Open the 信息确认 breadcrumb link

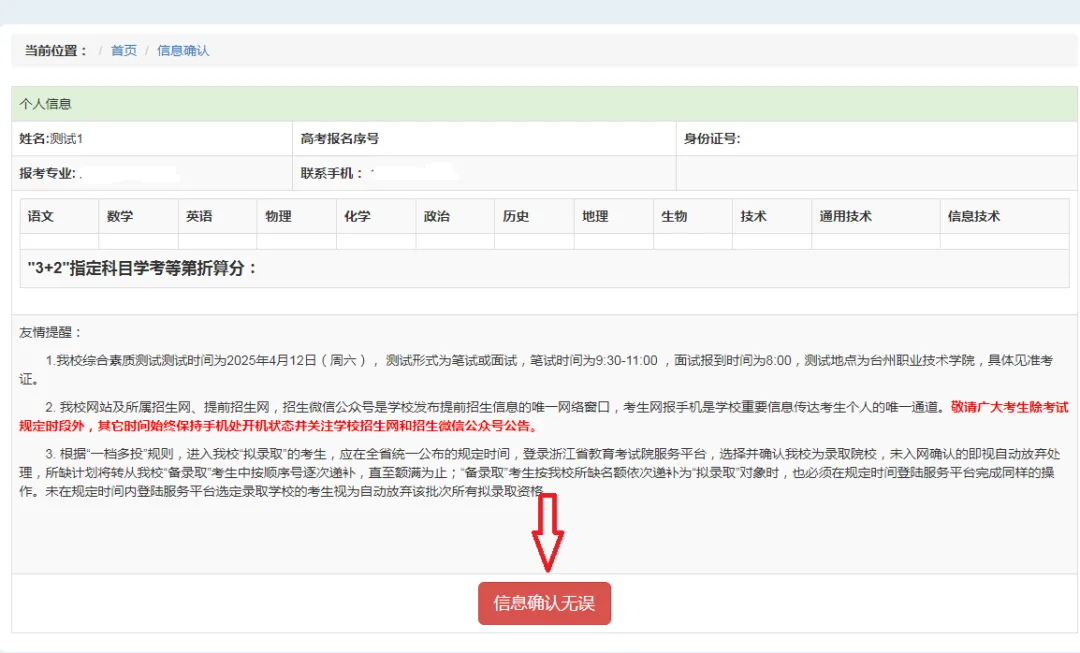[183, 51]
